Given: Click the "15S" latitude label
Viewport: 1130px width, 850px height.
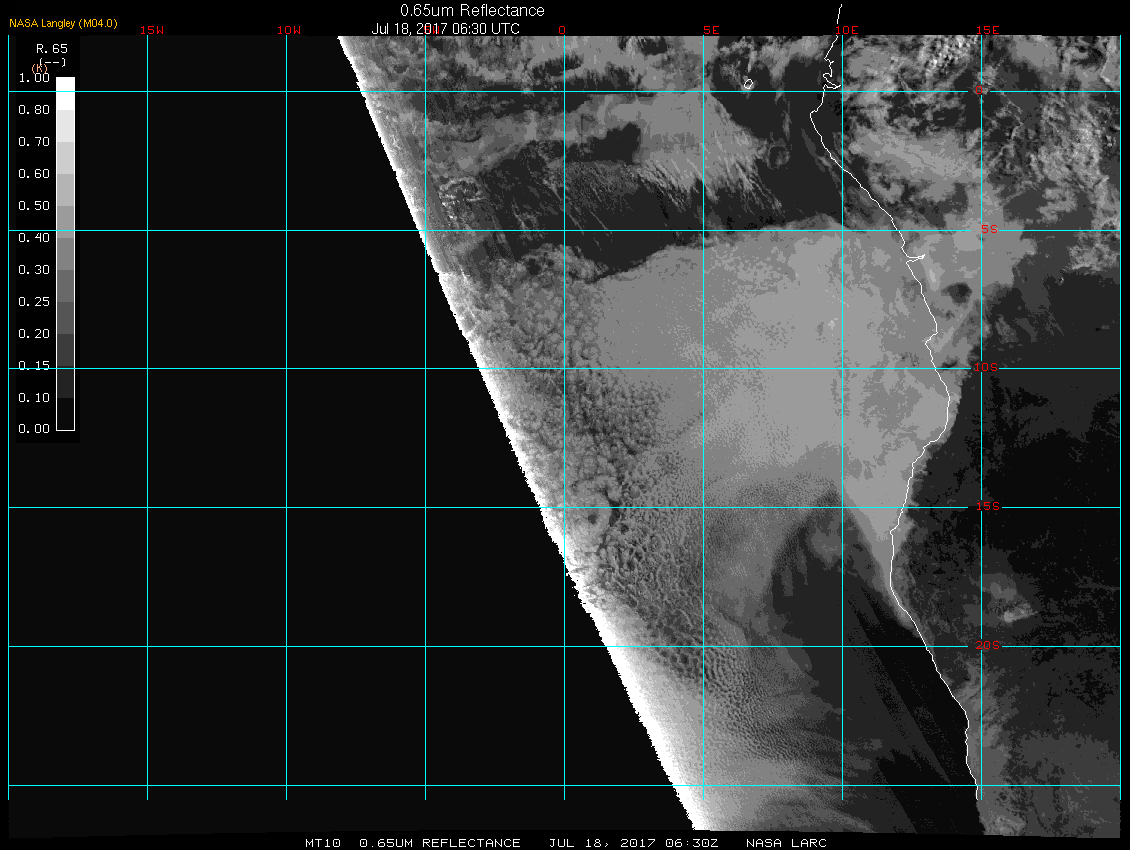Looking at the screenshot, I should click(x=988, y=507).
